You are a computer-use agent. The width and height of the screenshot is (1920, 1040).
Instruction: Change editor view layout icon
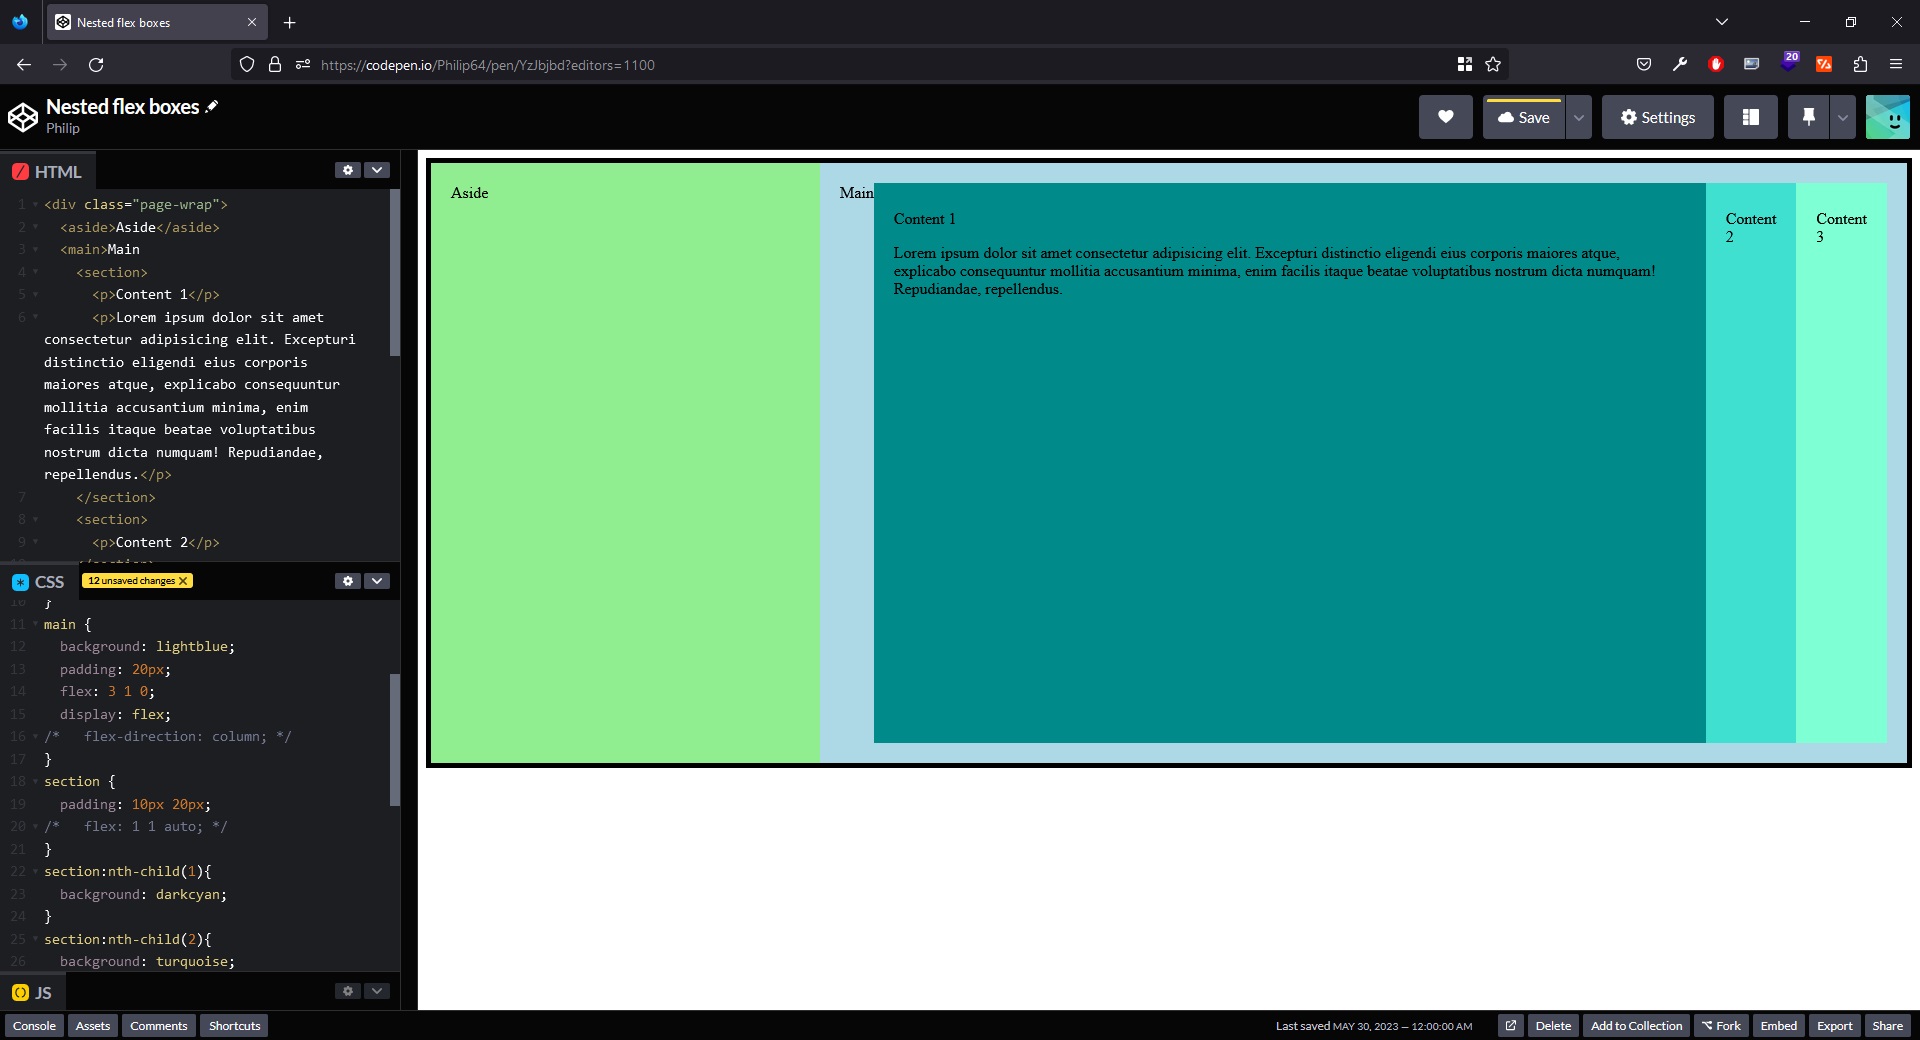pos(1750,117)
